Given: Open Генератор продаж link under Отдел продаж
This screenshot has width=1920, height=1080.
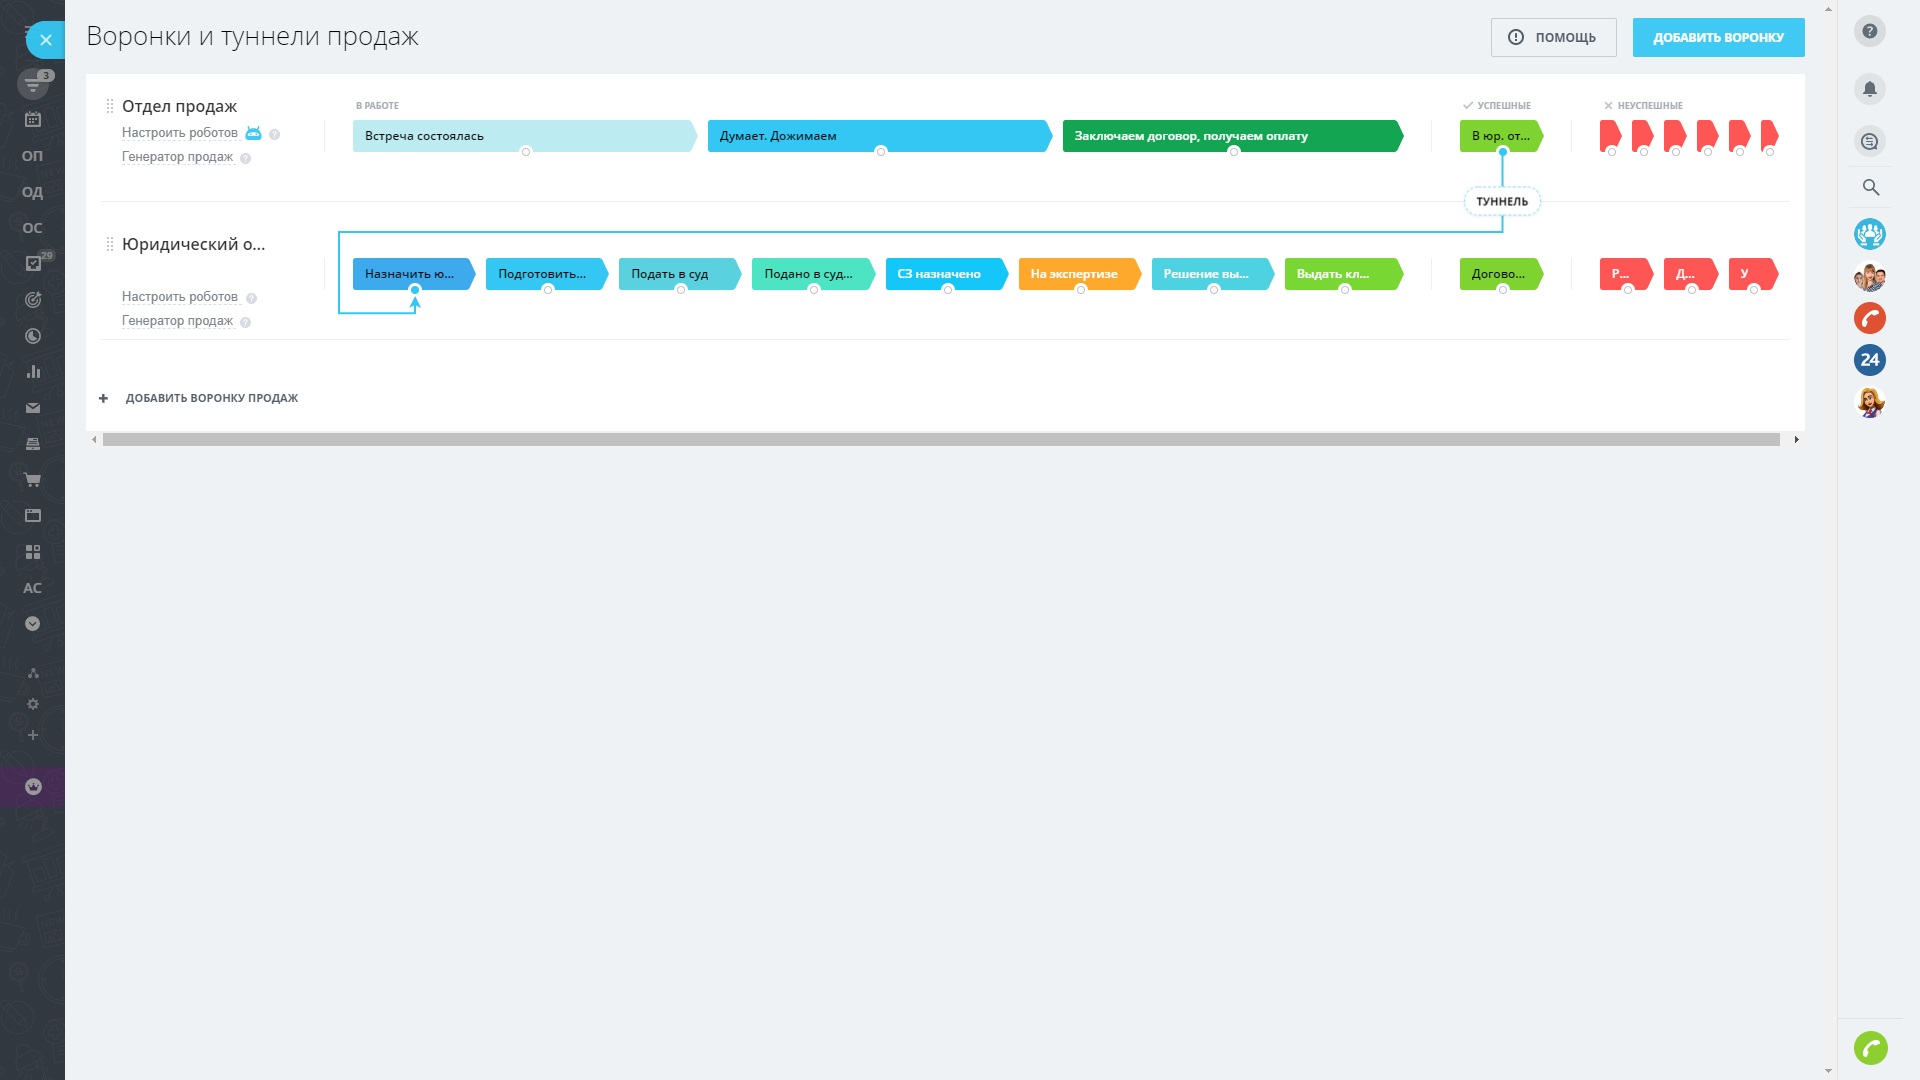Looking at the screenshot, I should (177, 157).
